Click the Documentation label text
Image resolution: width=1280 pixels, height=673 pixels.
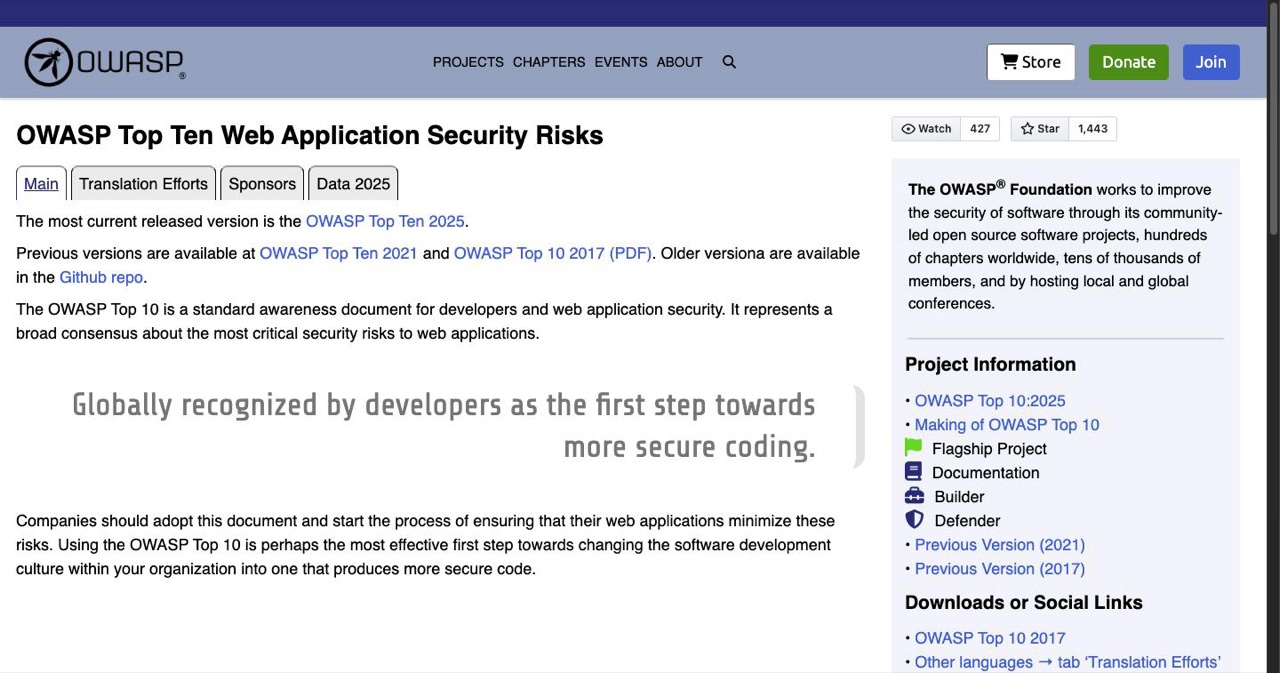pos(985,472)
